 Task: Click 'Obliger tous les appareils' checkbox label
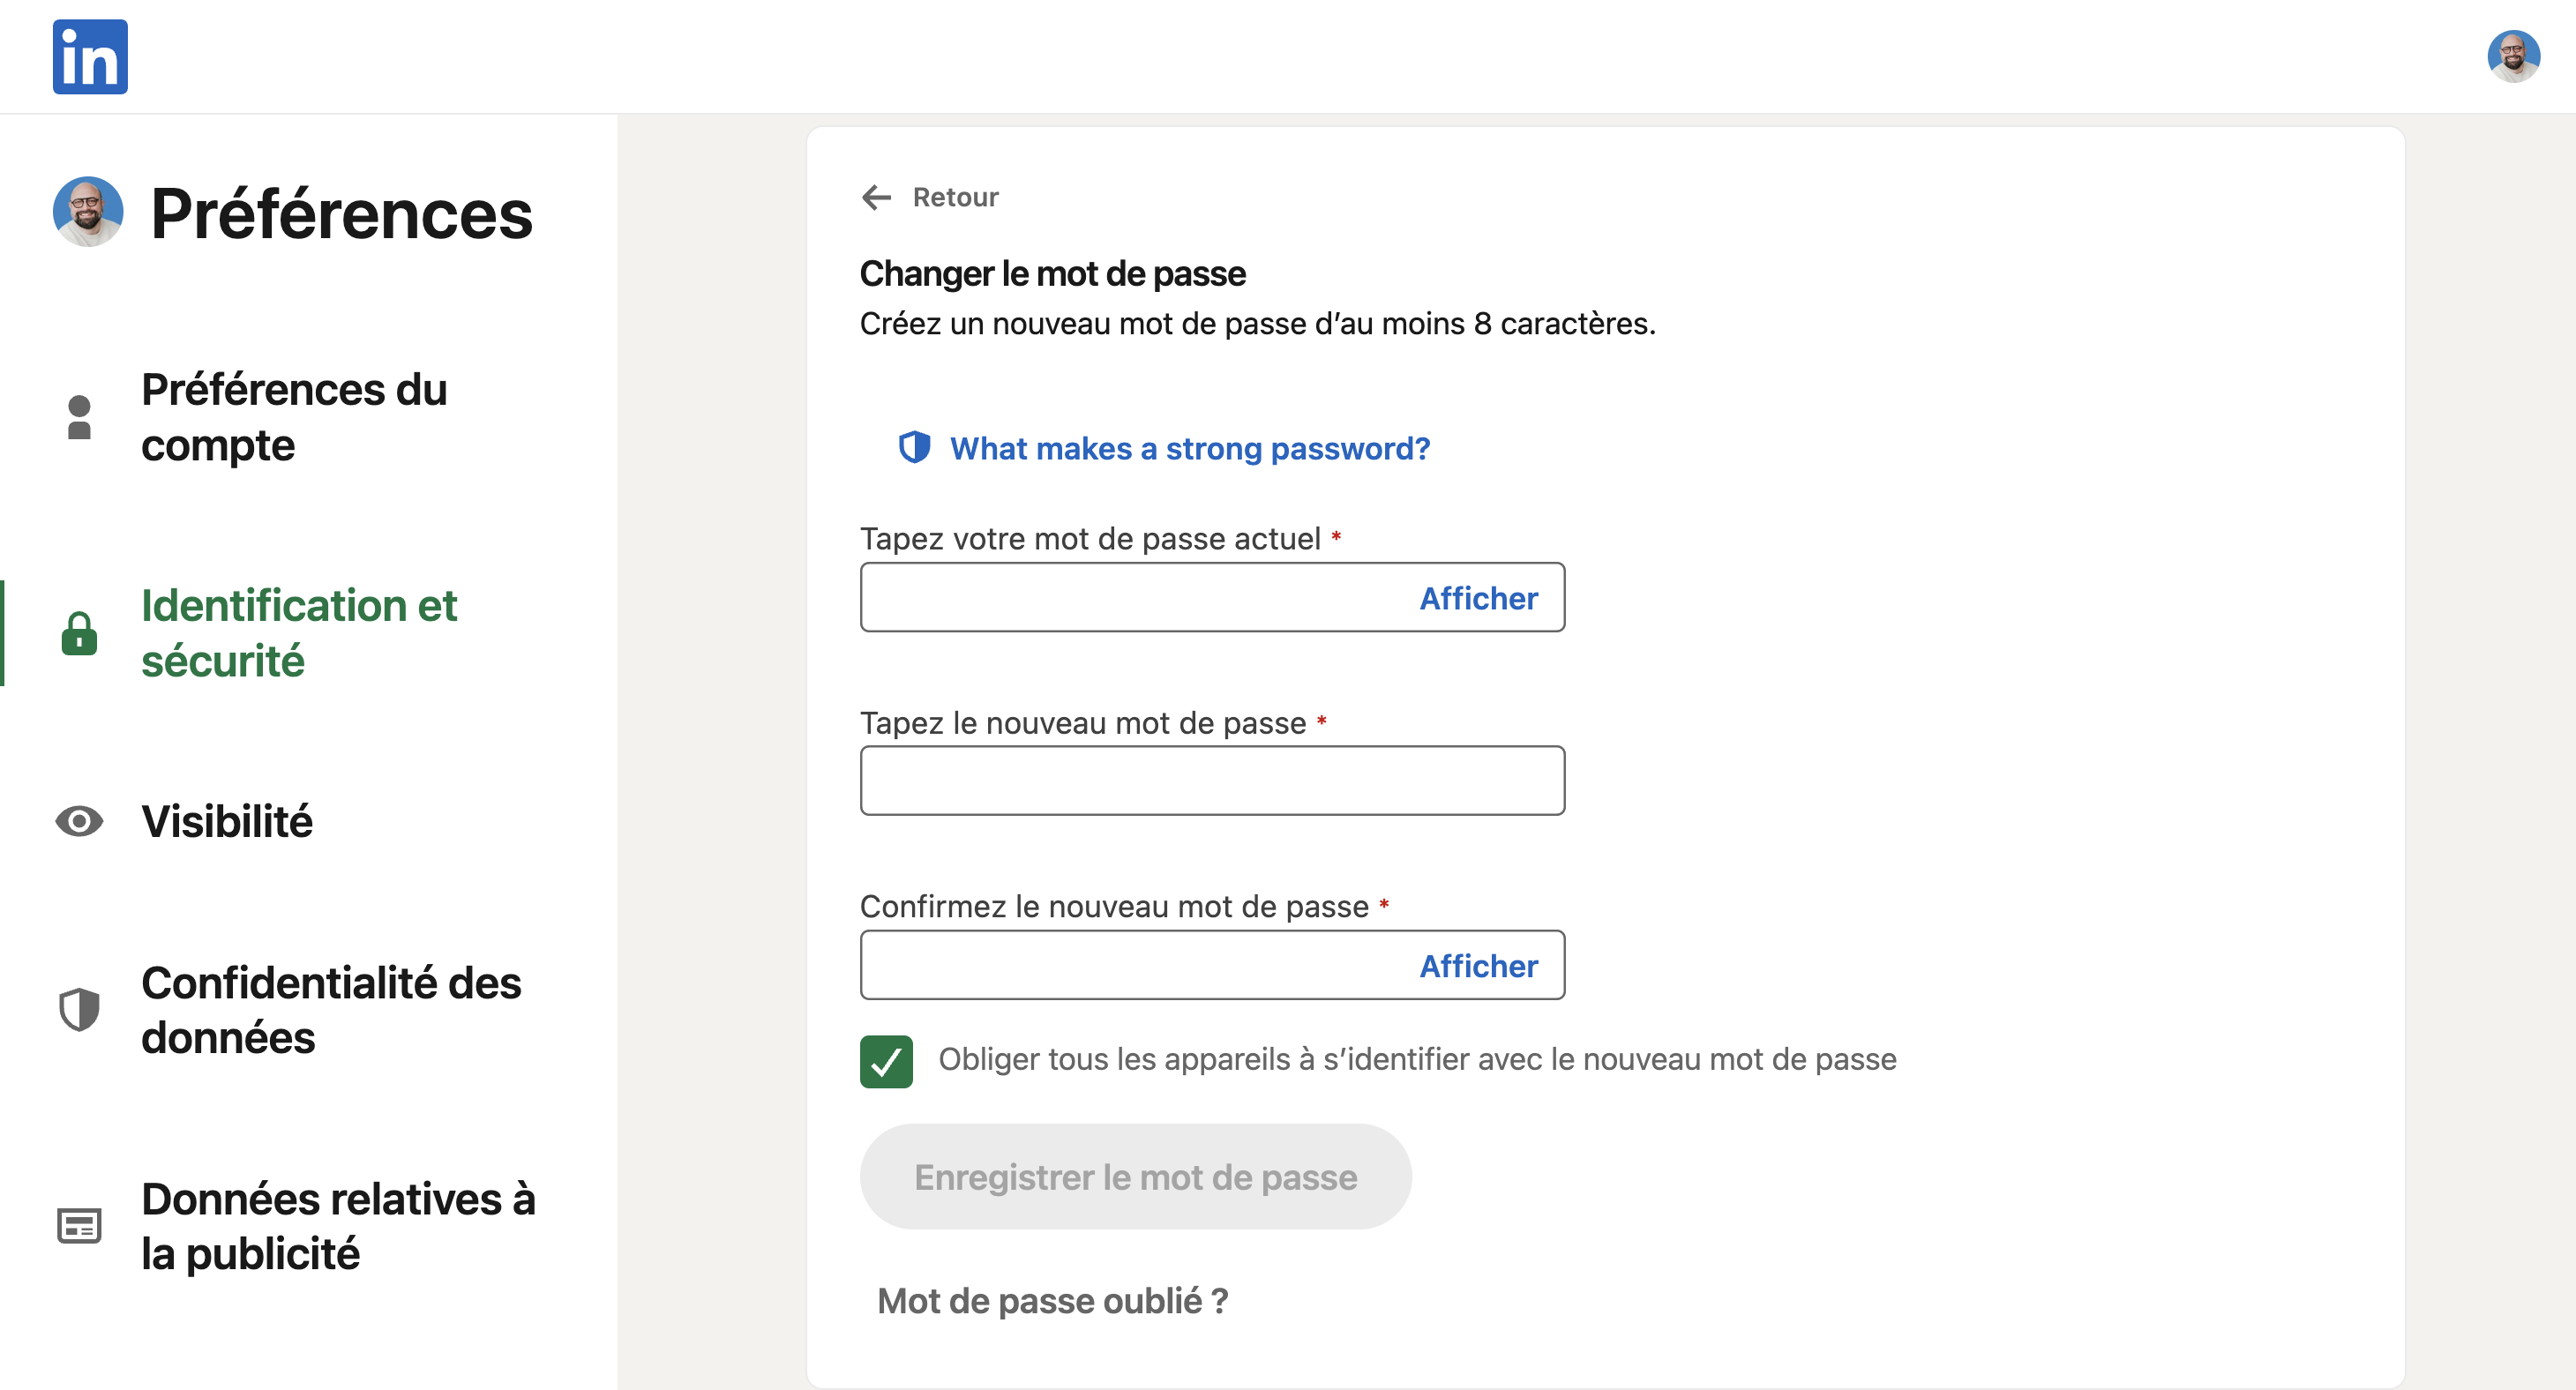(x=1417, y=1060)
